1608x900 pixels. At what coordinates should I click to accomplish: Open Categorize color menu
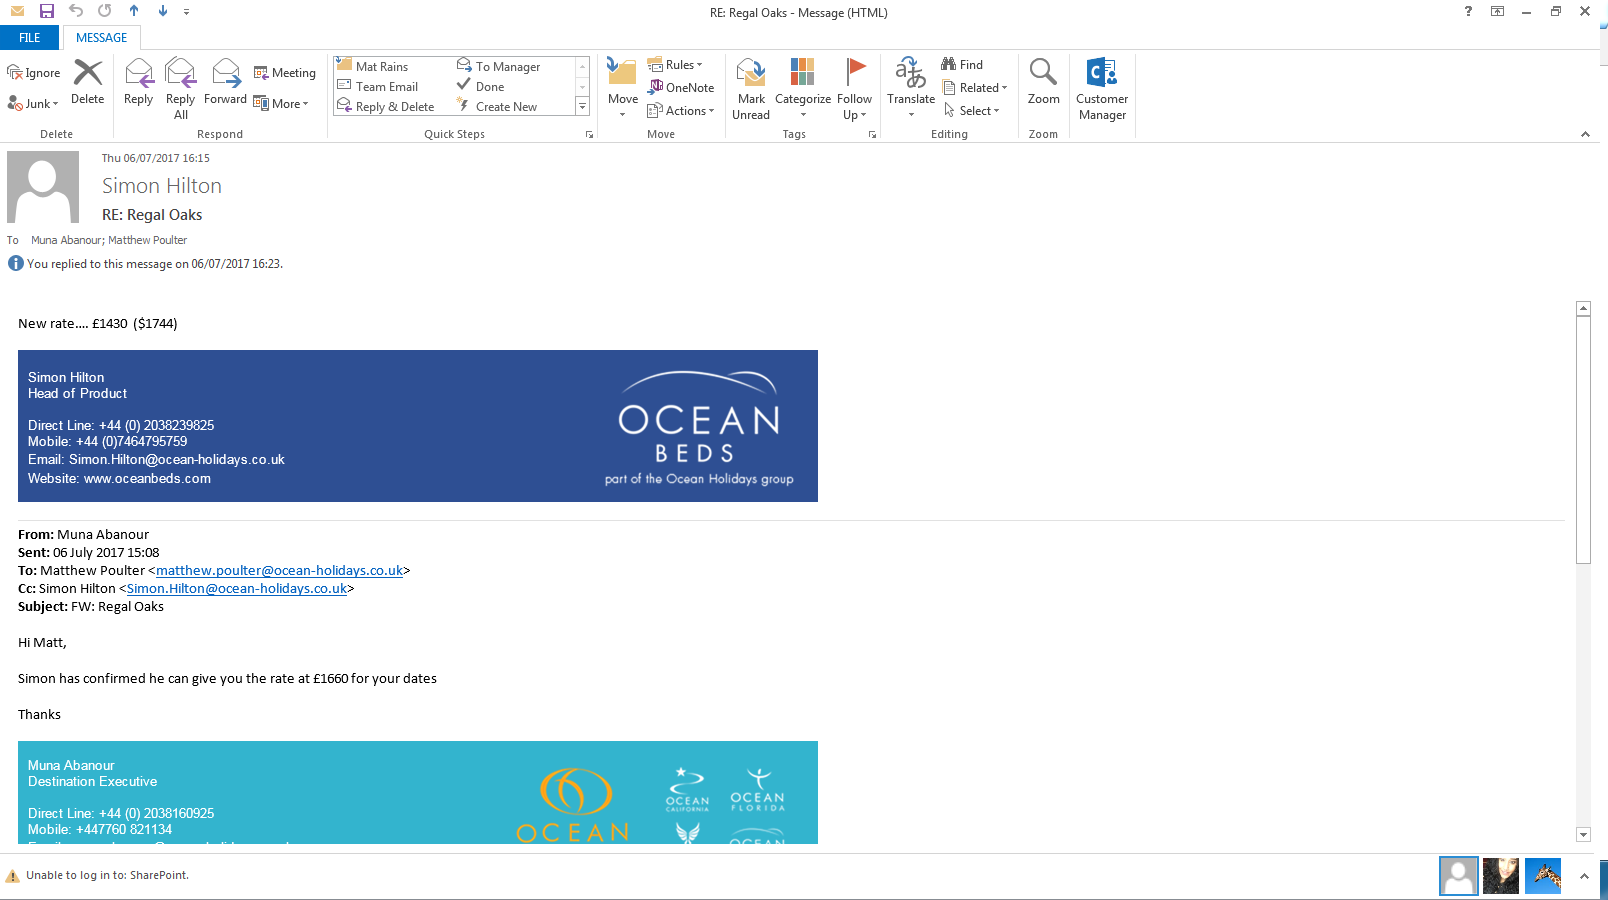pyautogui.click(x=803, y=88)
